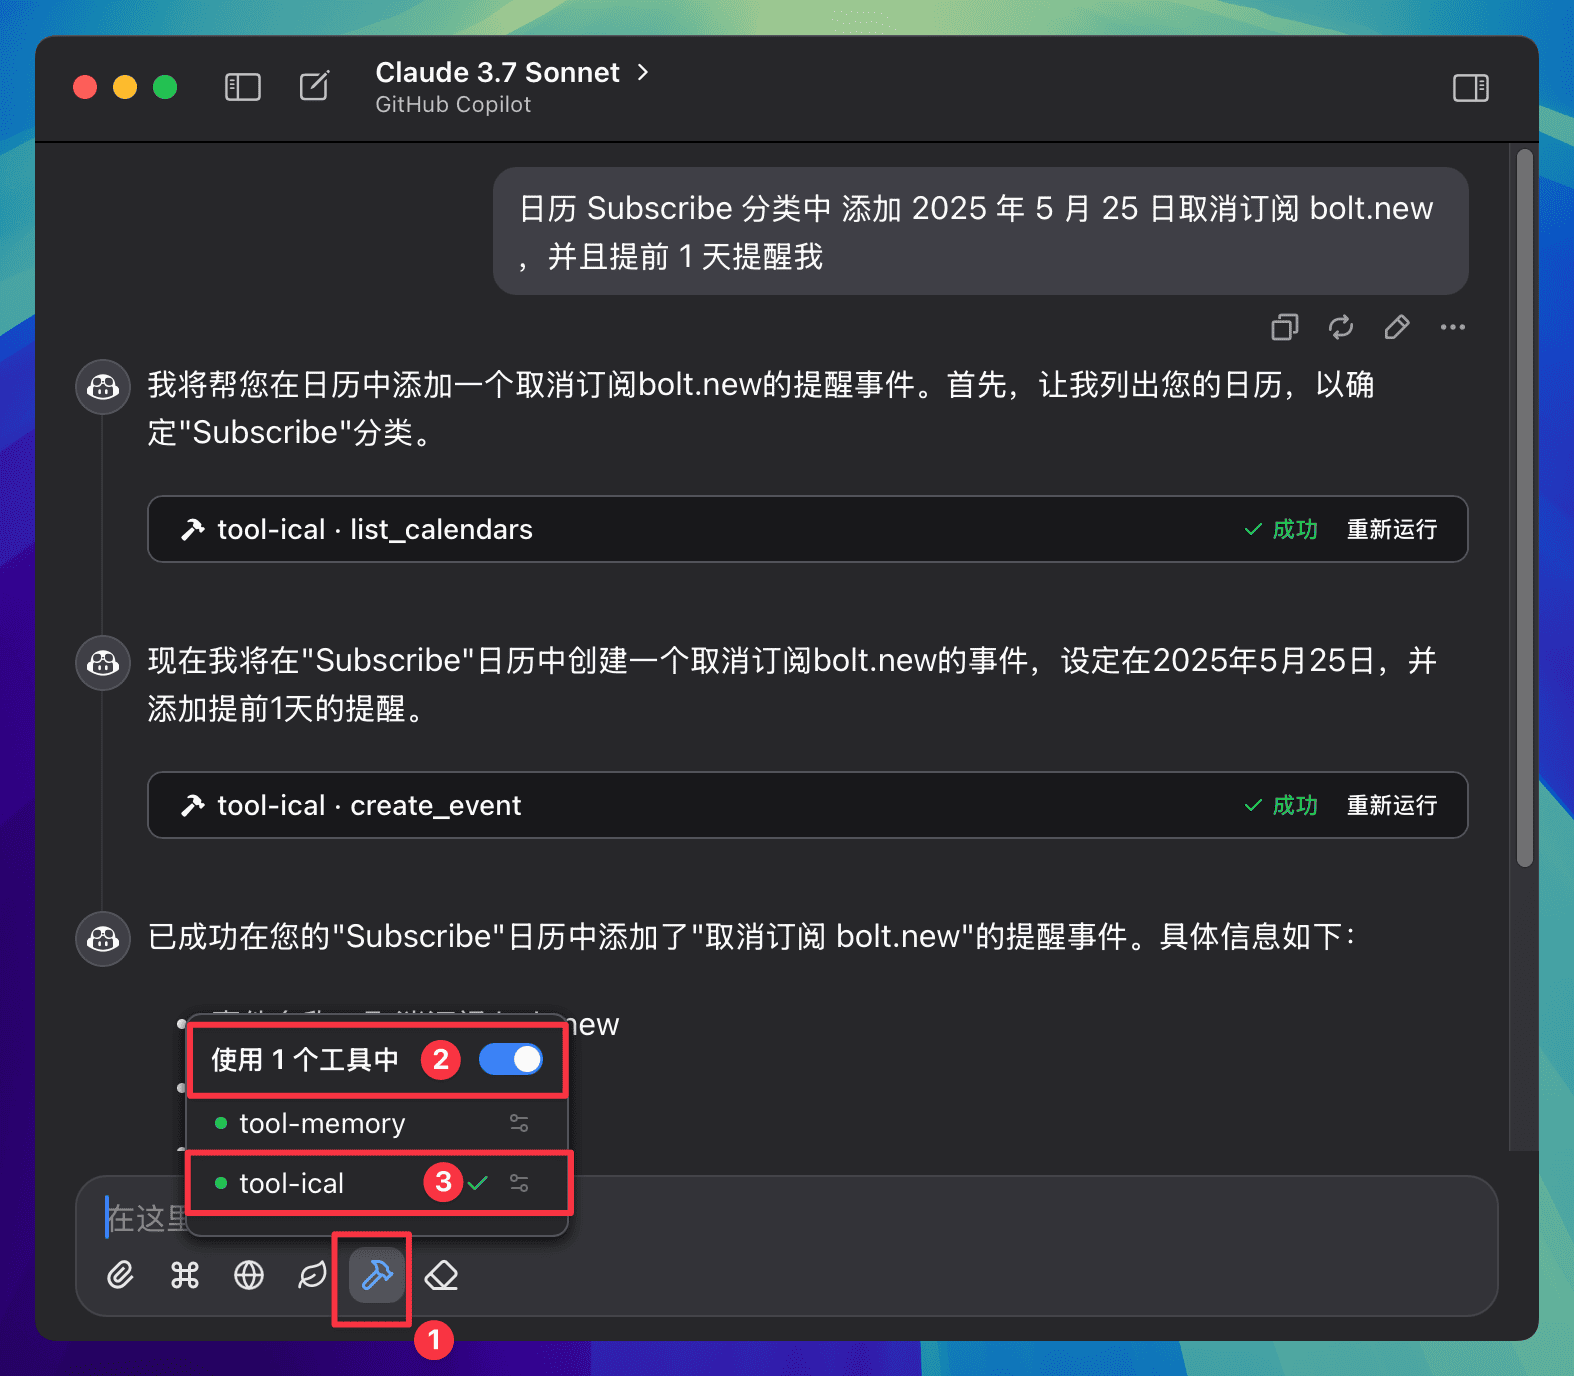1574x1376 pixels.
Task: Uncheck the tool-ical checkmark
Action: 478,1183
